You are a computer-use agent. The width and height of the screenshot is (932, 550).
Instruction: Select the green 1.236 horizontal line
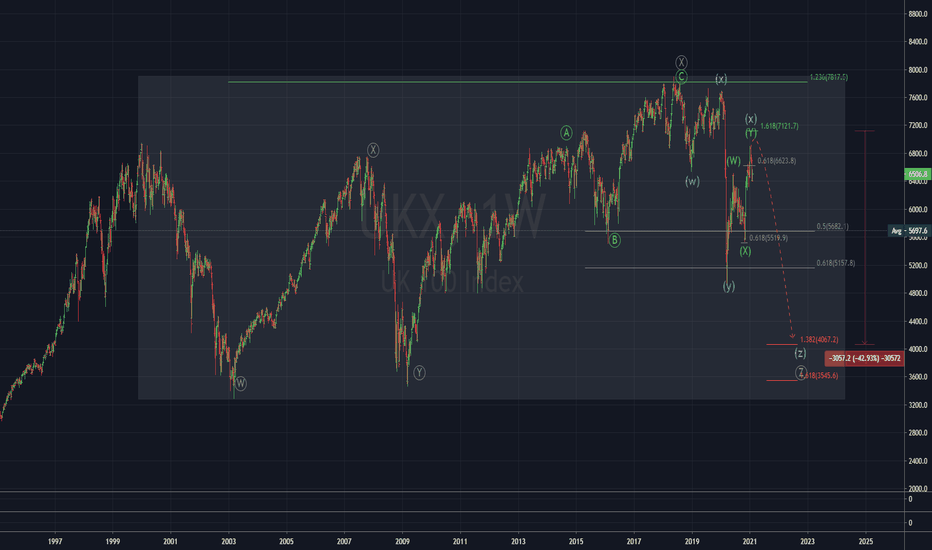pos(518,82)
